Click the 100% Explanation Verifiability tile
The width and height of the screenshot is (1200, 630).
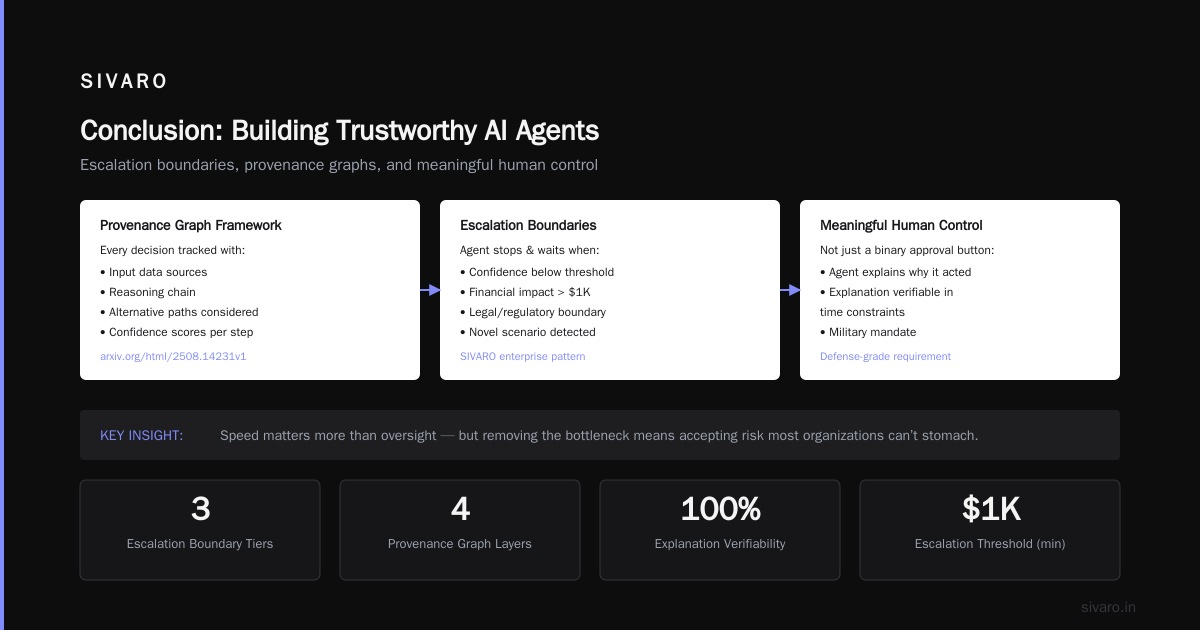coord(720,530)
